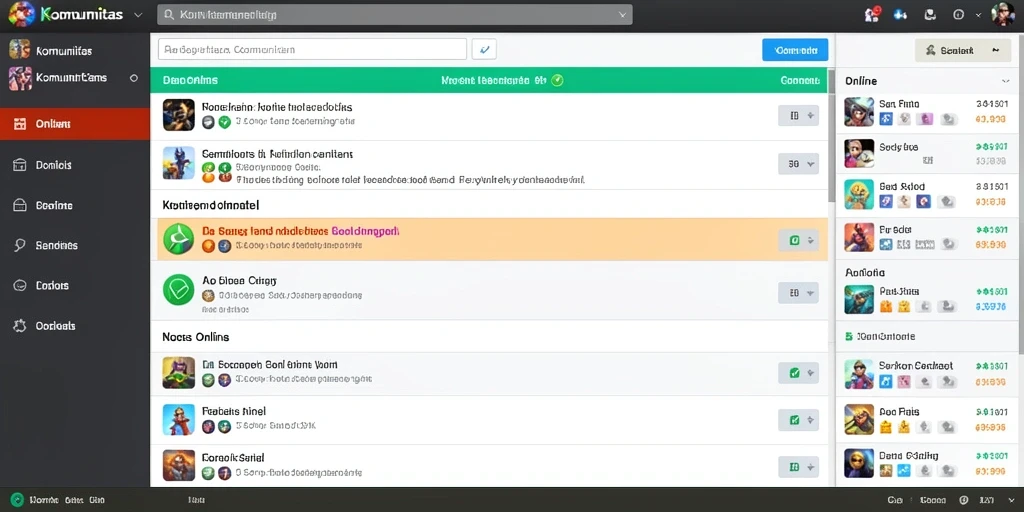1024x512 pixels.
Task: Click the blue Comnete button
Action: click(x=795, y=50)
